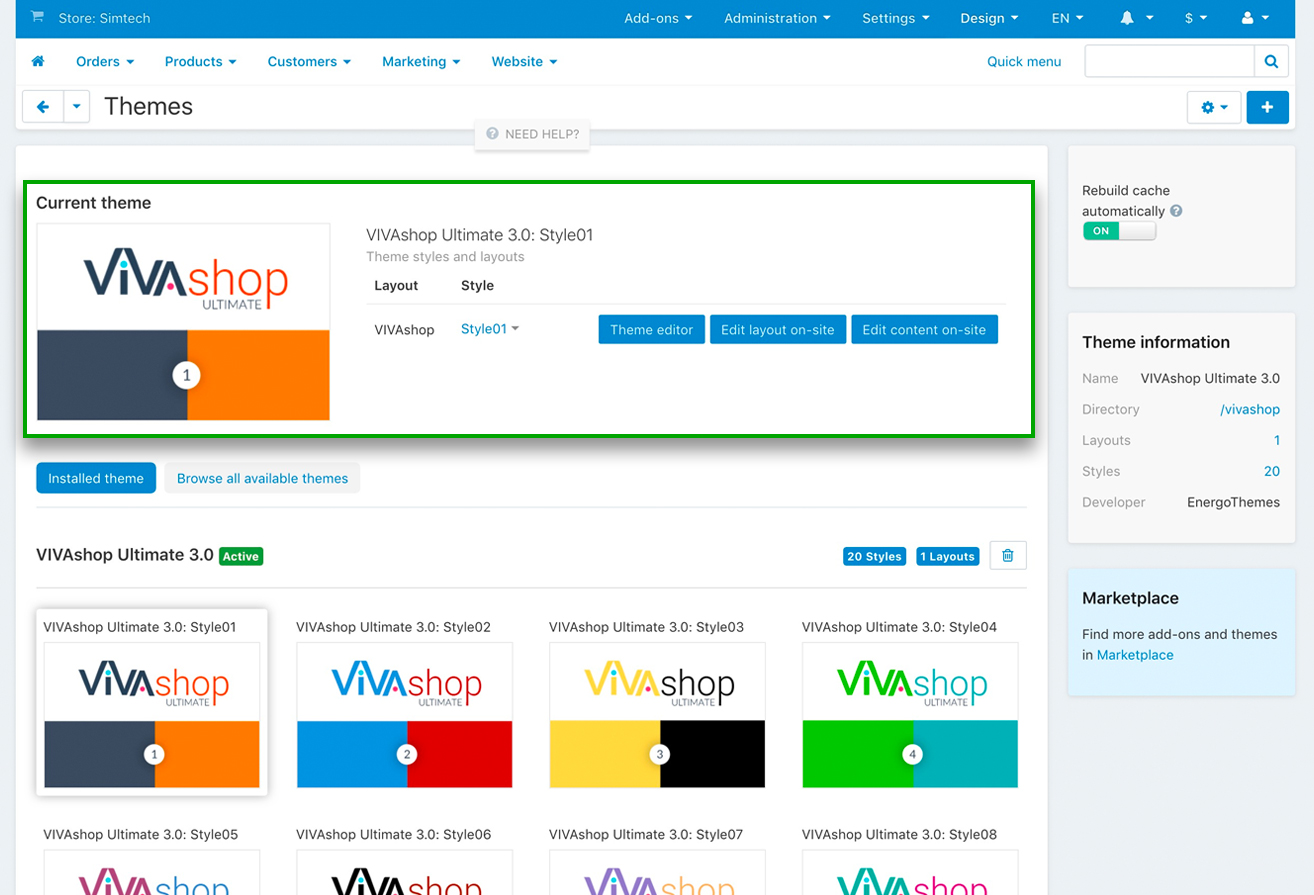Image resolution: width=1314 pixels, height=895 pixels.
Task: Select Style02 blue-red thumbnail
Action: pyautogui.click(x=405, y=715)
